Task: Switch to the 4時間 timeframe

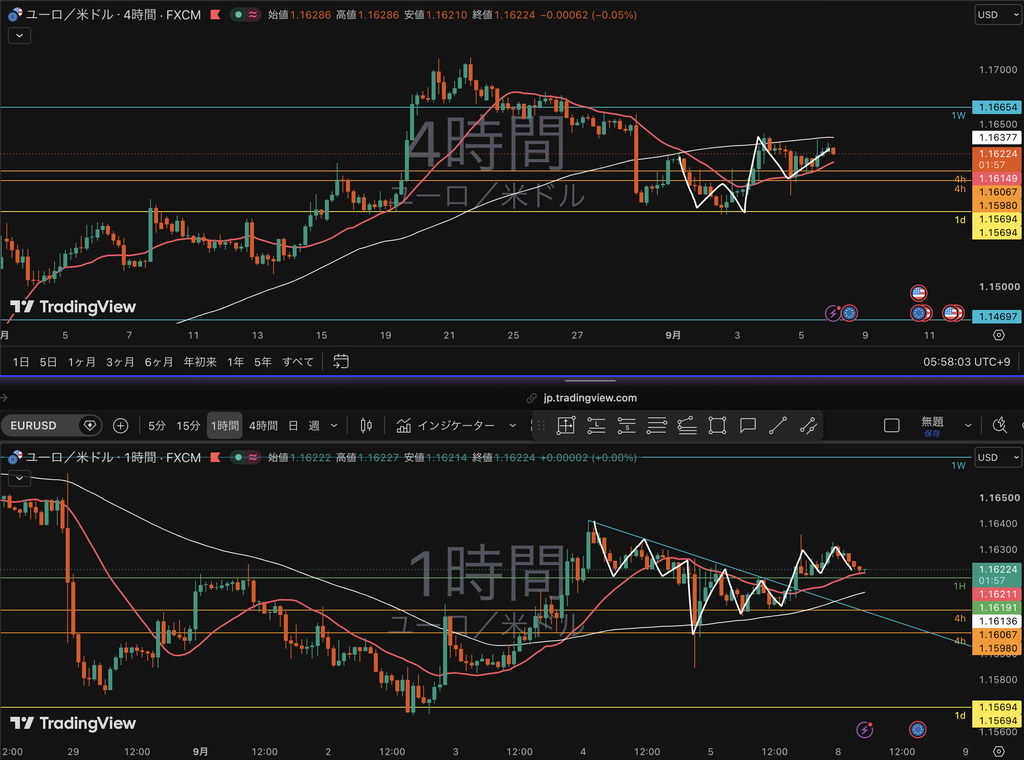Action: click(x=263, y=426)
